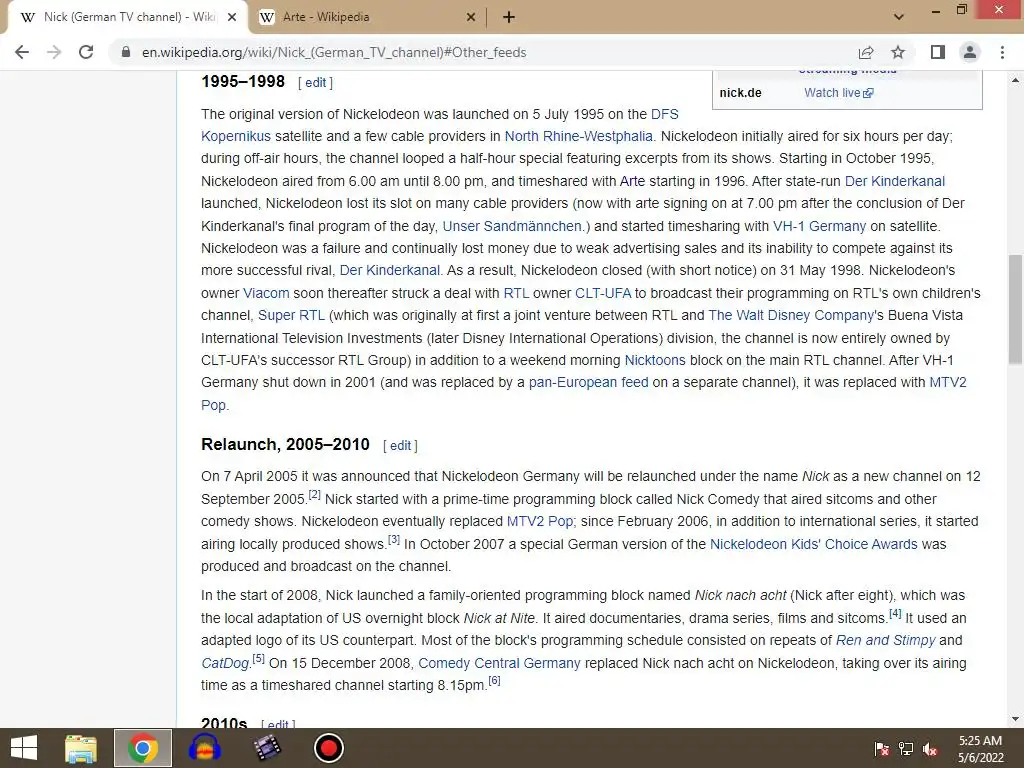The width and height of the screenshot is (1024, 768).
Task: Click the forward navigation arrow
Action: click(x=54, y=52)
